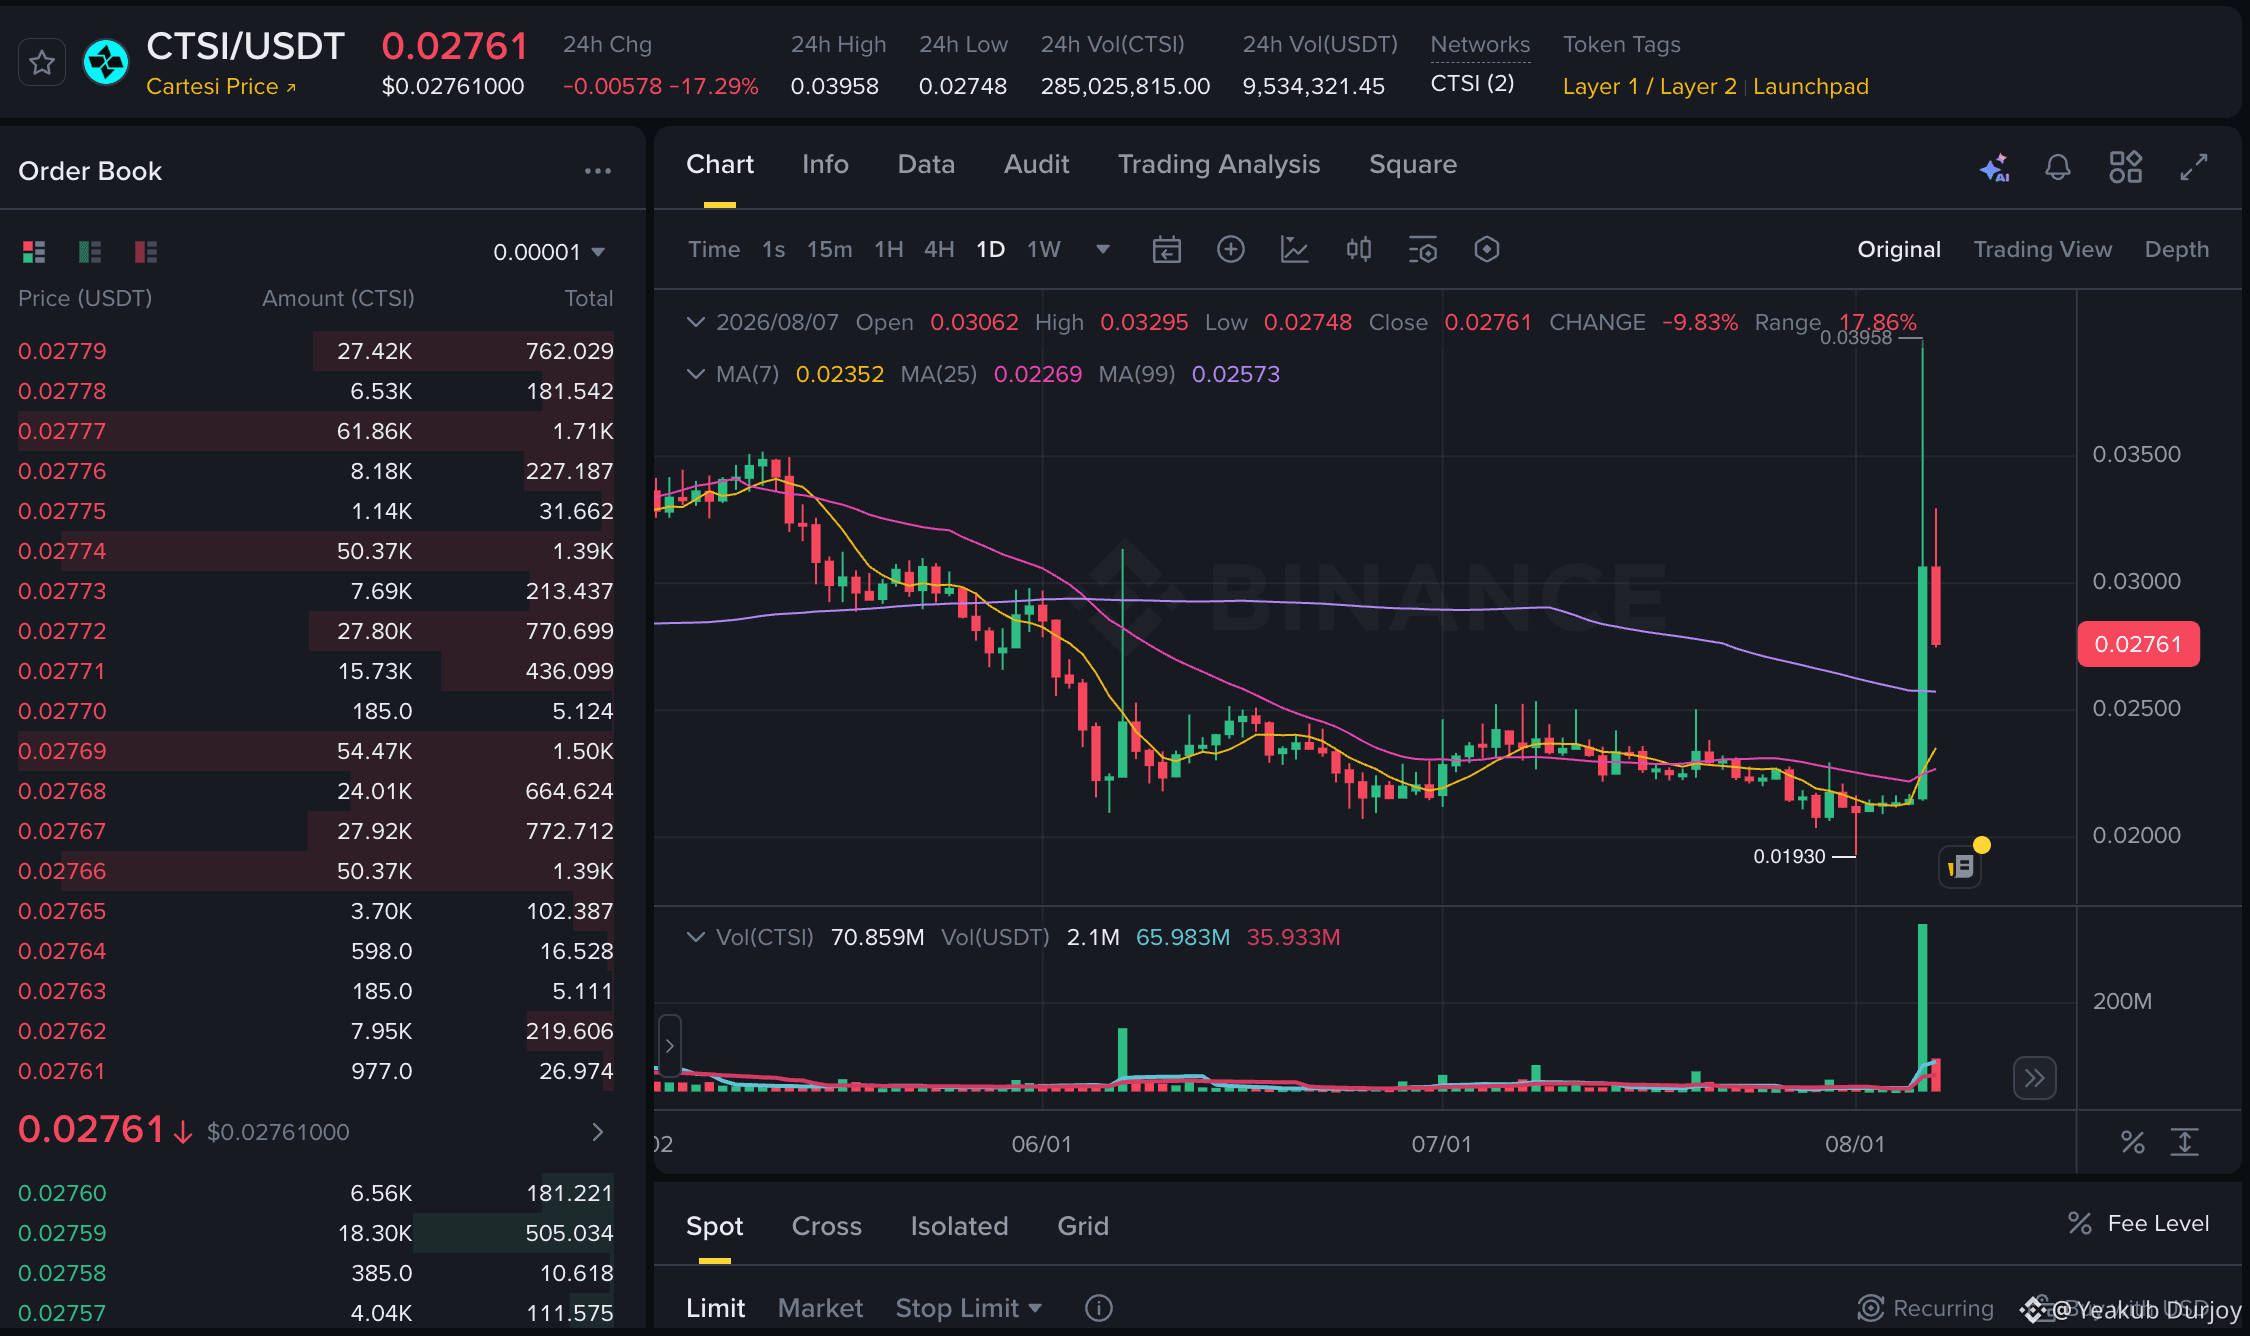Open the Cartesi Price link

[221, 86]
